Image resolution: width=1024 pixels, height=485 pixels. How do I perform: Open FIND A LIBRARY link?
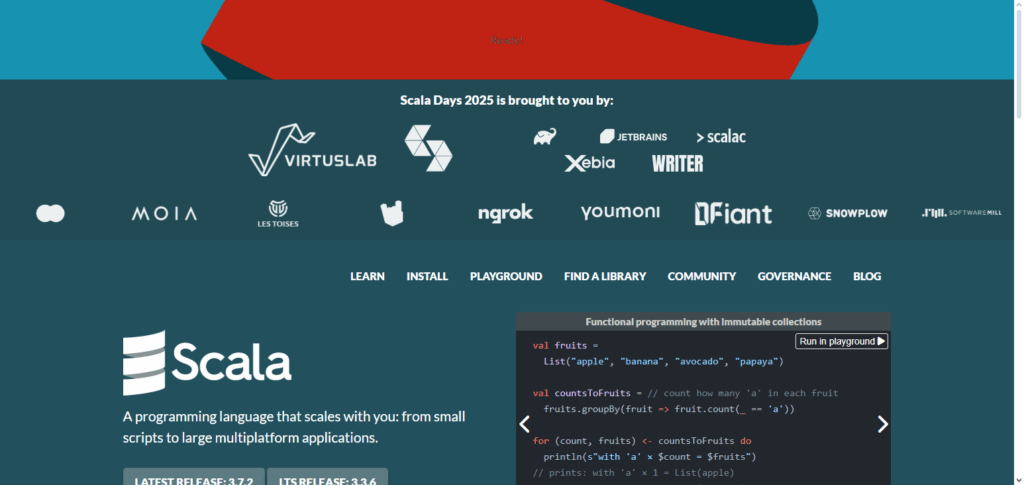pyautogui.click(x=605, y=276)
